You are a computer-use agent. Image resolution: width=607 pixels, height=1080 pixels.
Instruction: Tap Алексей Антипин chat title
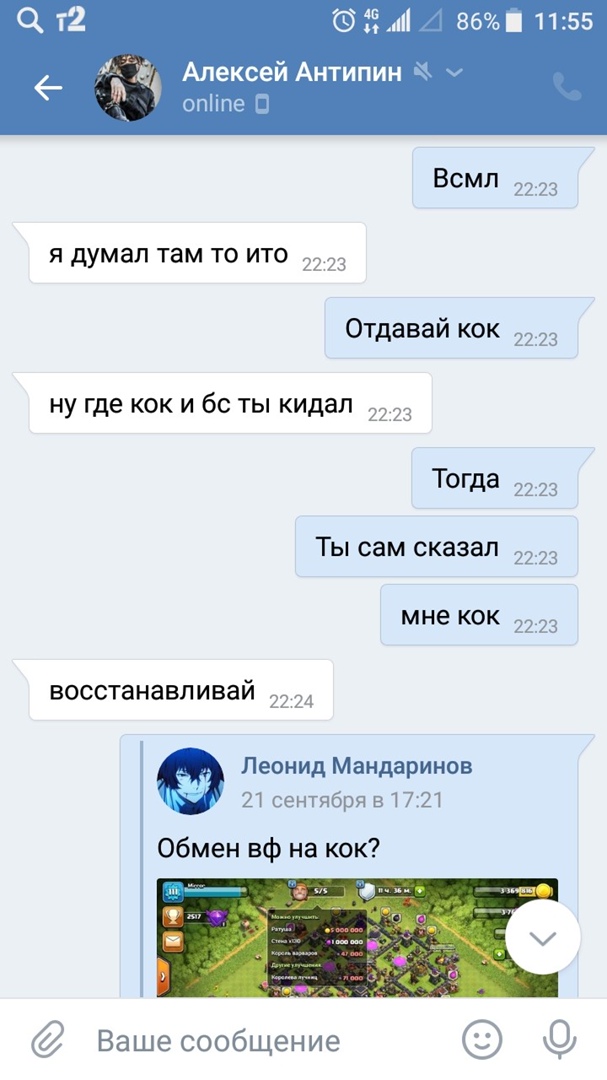tap(292, 72)
